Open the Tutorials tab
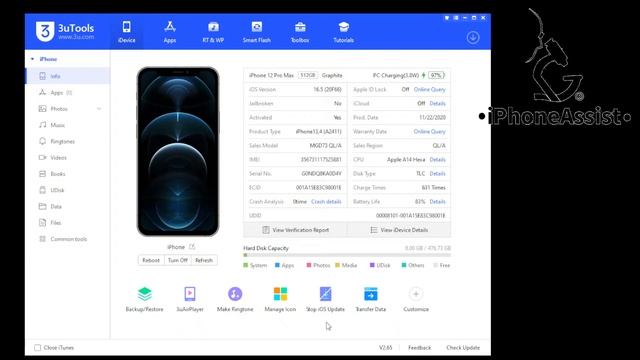Image resolution: width=640 pixels, height=360 pixels. tap(344, 32)
